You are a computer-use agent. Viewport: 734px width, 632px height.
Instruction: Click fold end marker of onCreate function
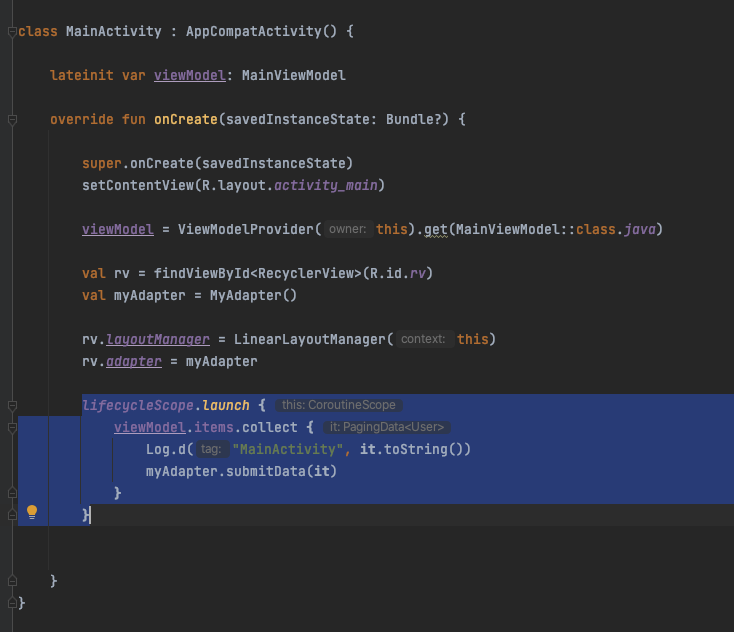click(13, 581)
